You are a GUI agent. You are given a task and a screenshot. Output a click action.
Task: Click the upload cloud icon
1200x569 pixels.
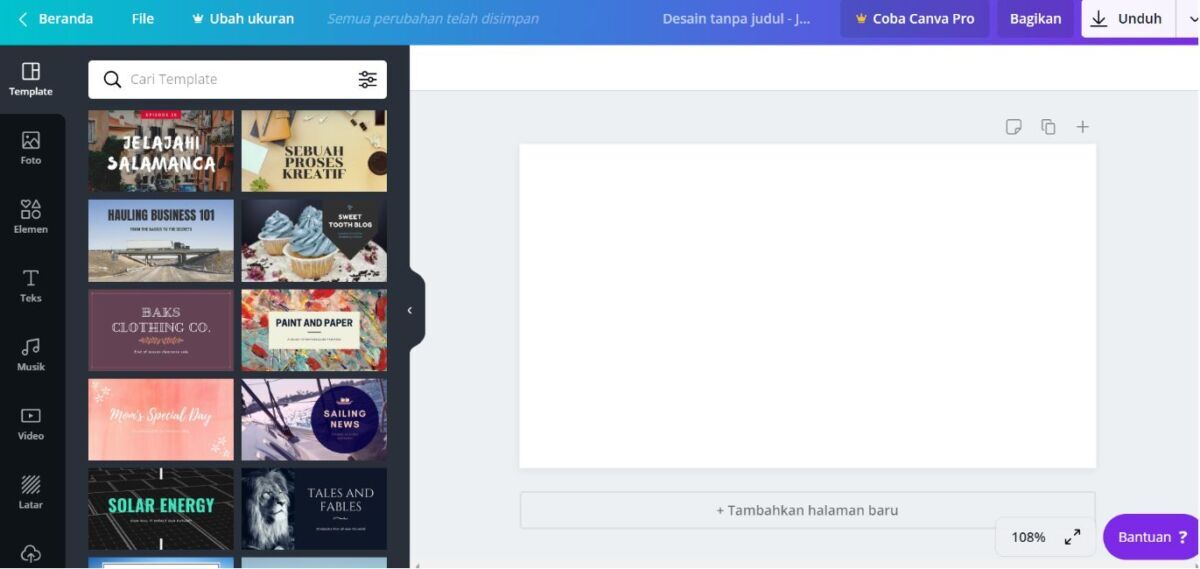[31, 553]
